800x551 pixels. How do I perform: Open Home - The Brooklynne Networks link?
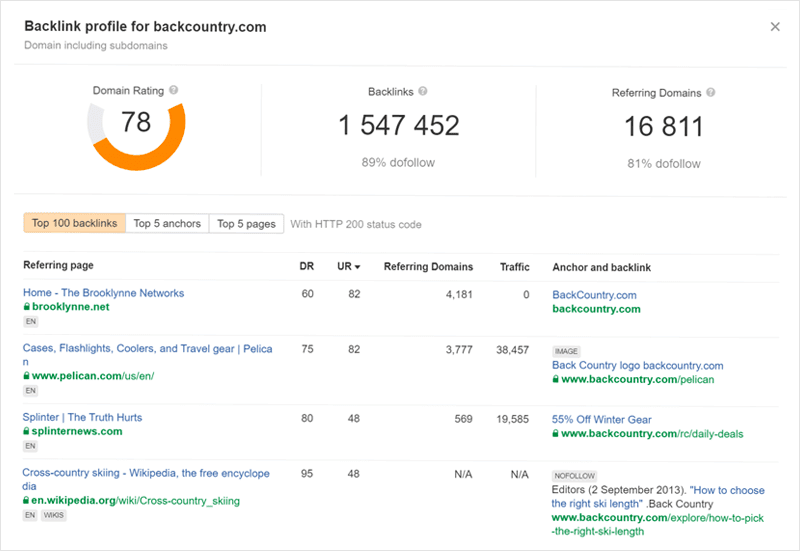tap(103, 293)
